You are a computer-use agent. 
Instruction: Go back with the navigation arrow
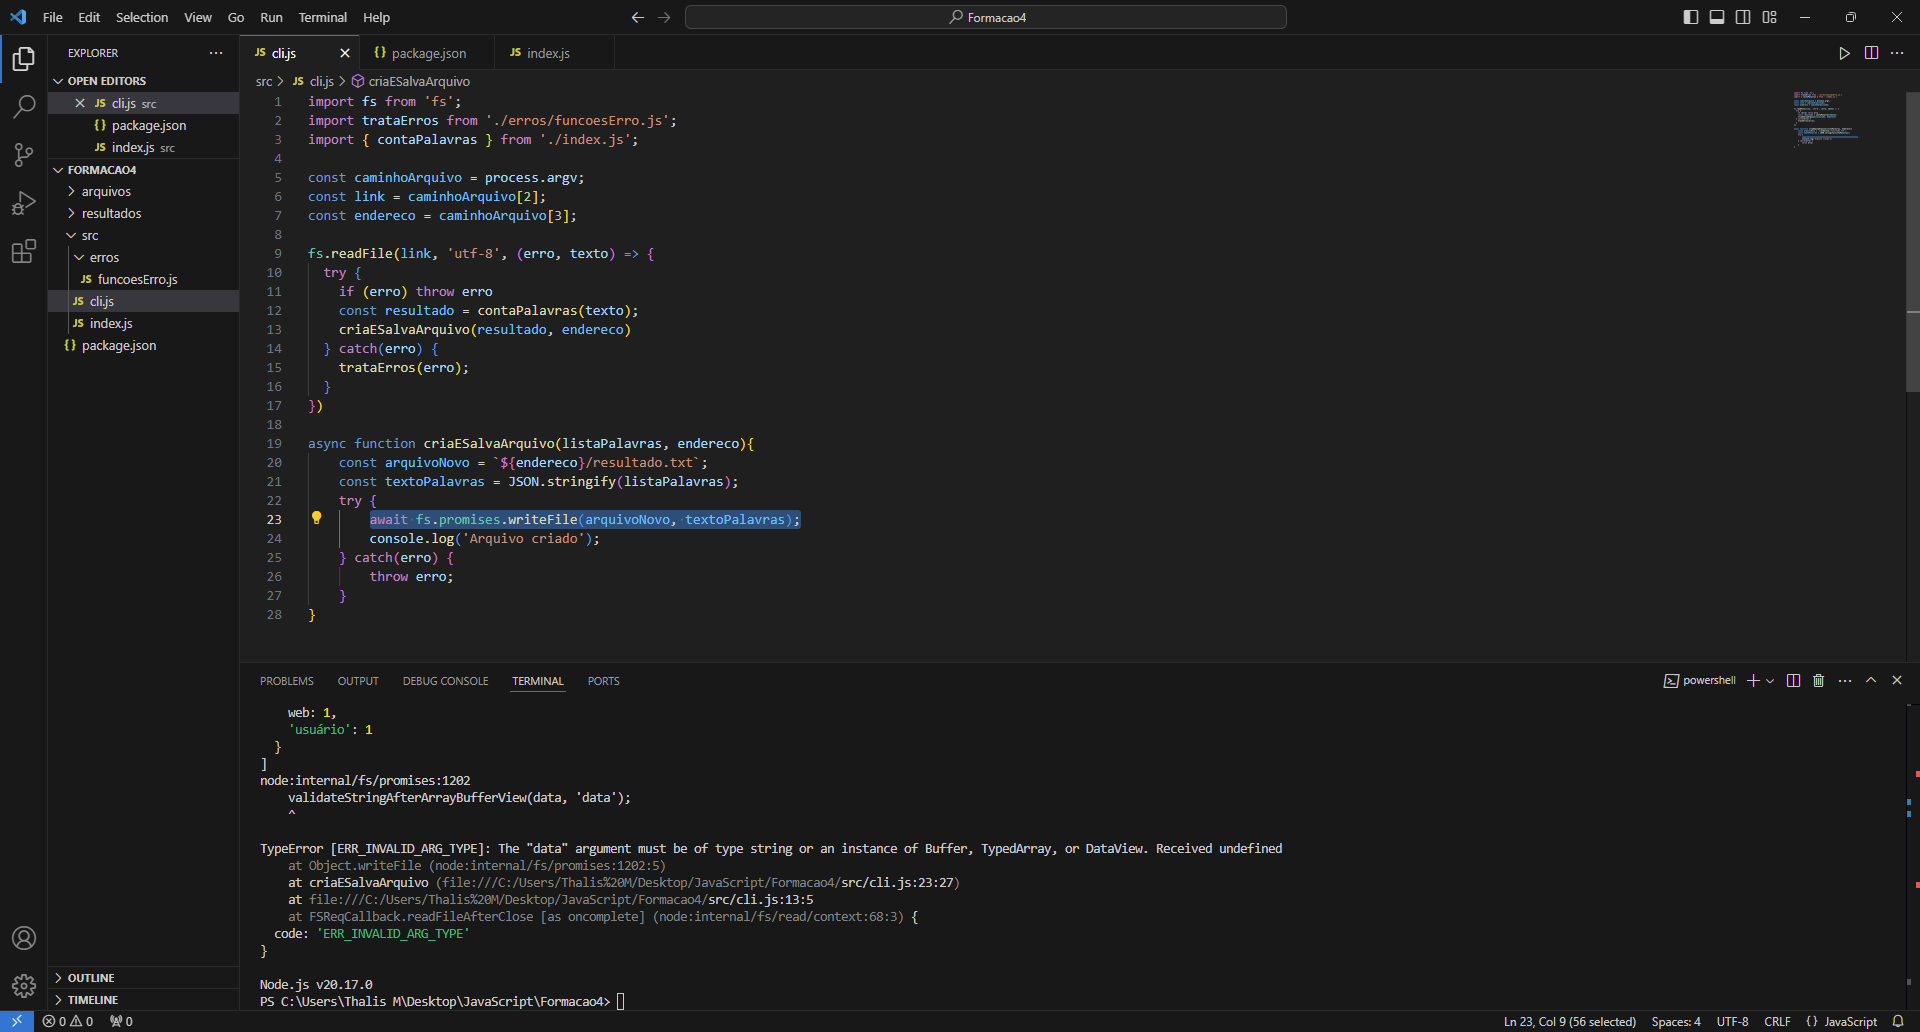click(638, 17)
